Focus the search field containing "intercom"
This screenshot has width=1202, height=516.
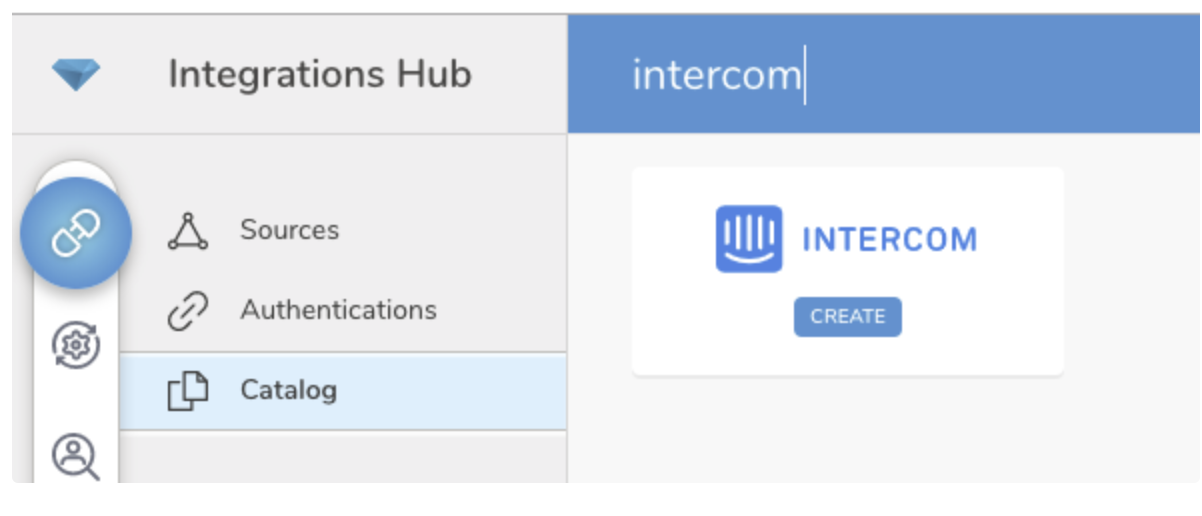coord(716,76)
